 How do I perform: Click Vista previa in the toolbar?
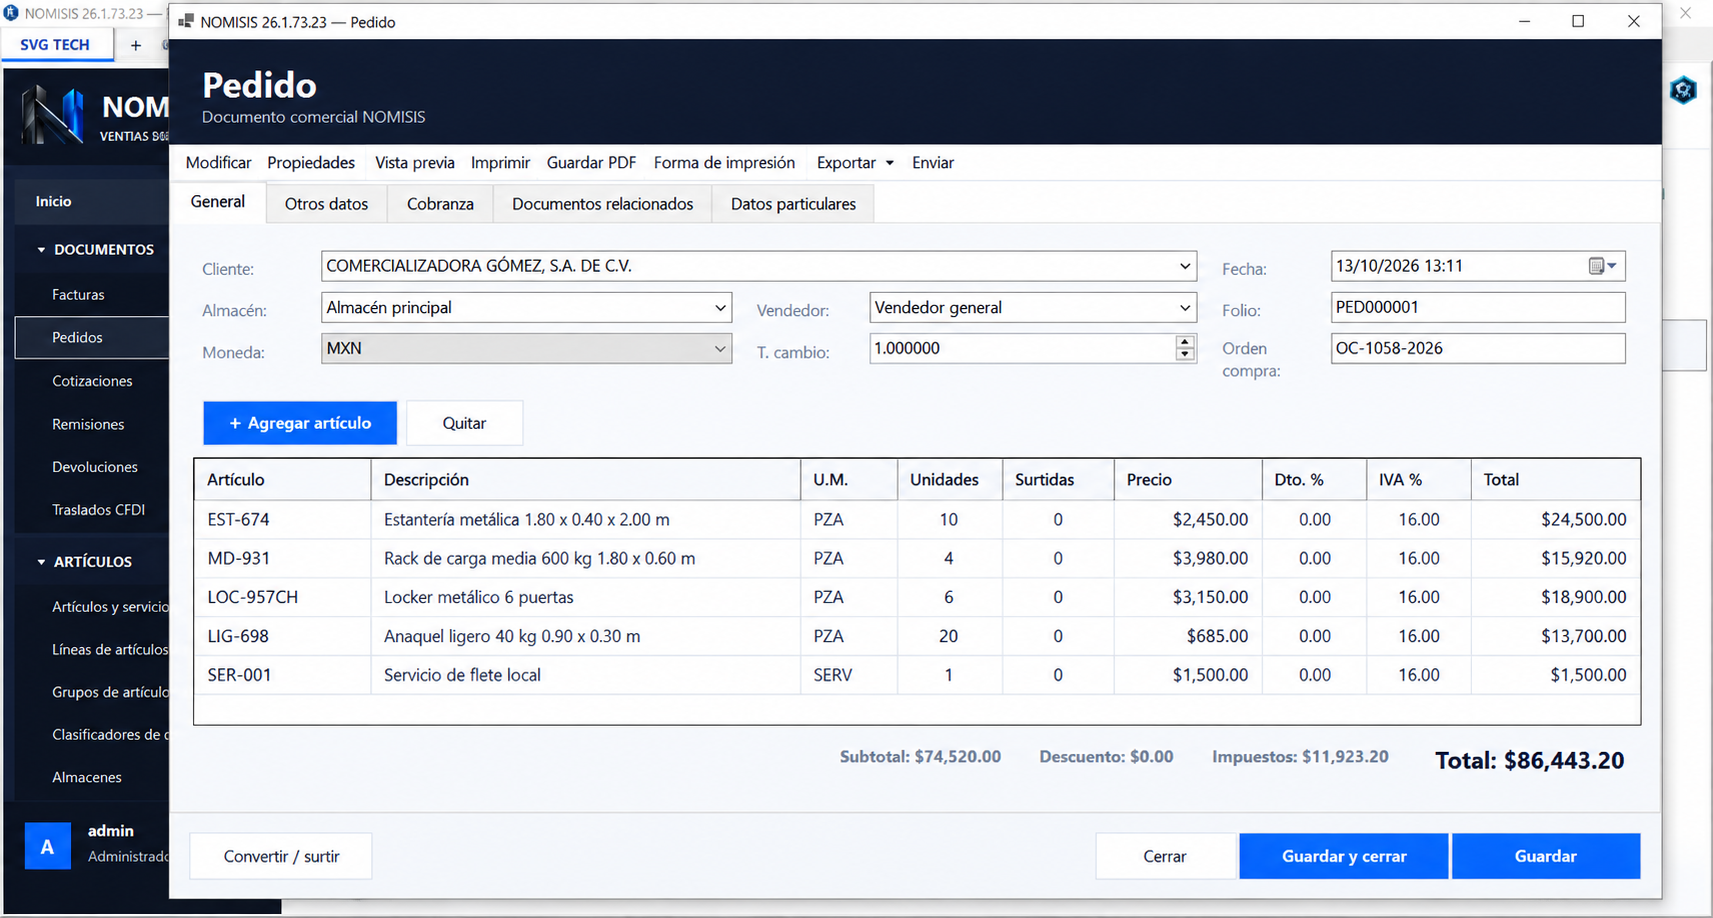click(414, 163)
